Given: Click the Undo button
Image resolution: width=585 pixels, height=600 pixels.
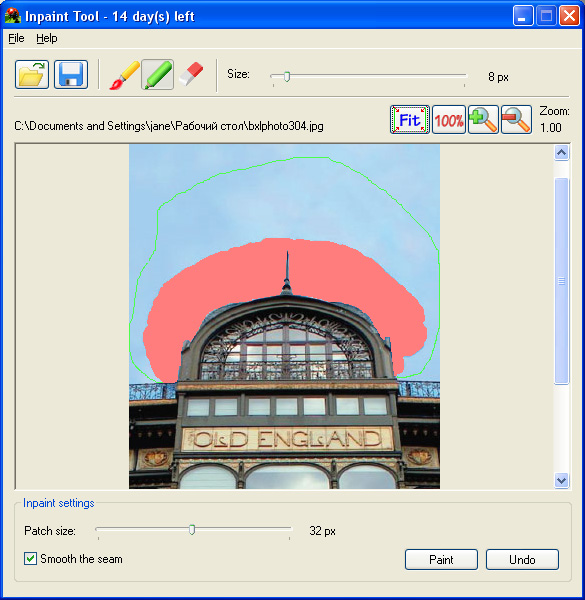Looking at the screenshot, I should pyautogui.click(x=522, y=559).
